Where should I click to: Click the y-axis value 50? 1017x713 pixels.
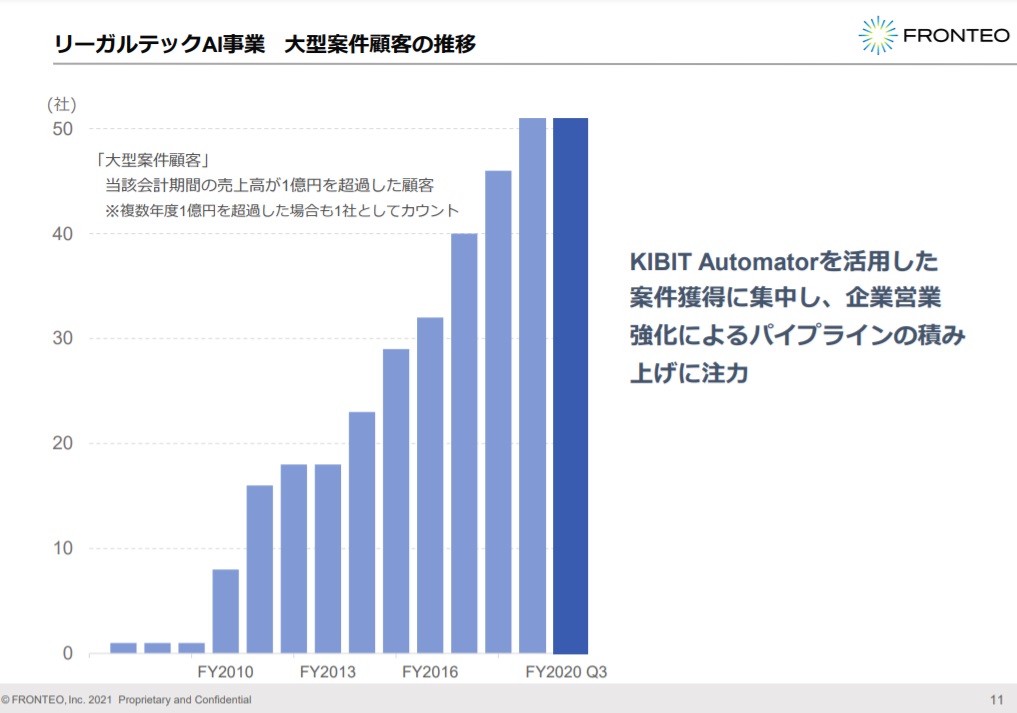coord(63,128)
